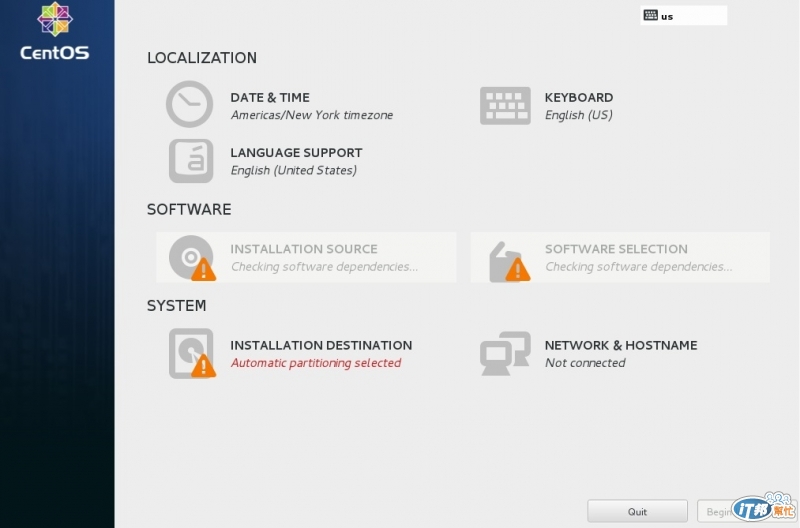Screen dimensions: 800x528
Task: Open the Installation Destination disk icon
Action: (192, 353)
